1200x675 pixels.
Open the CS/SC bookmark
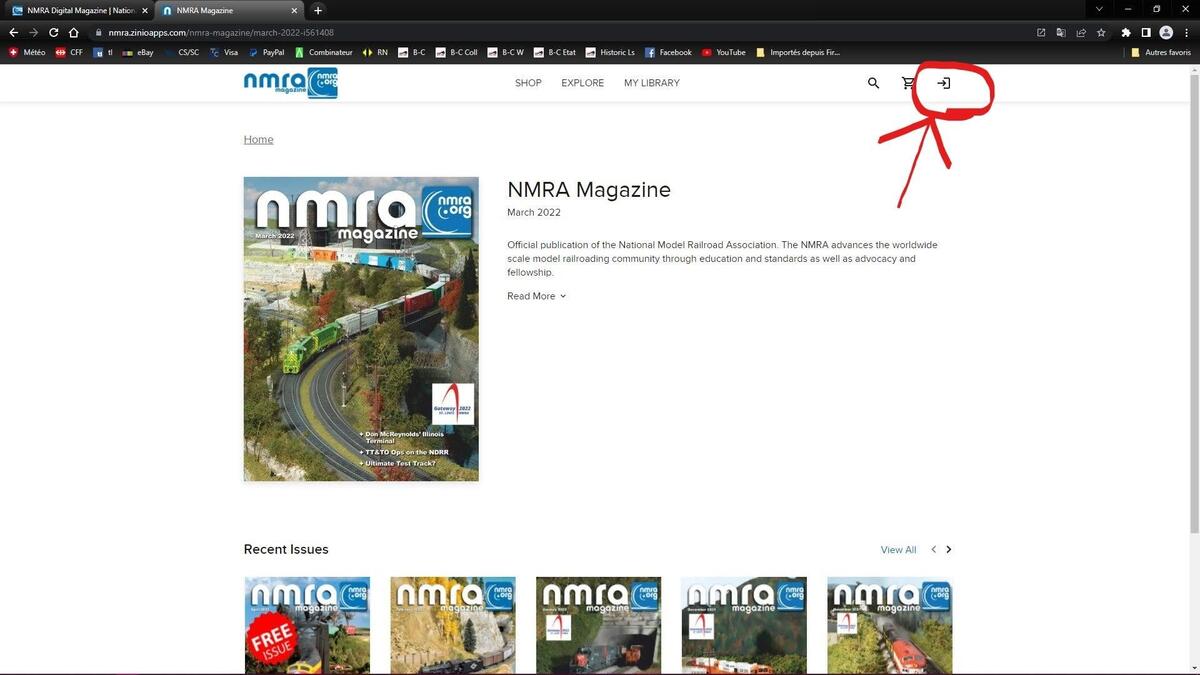coord(182,52)
